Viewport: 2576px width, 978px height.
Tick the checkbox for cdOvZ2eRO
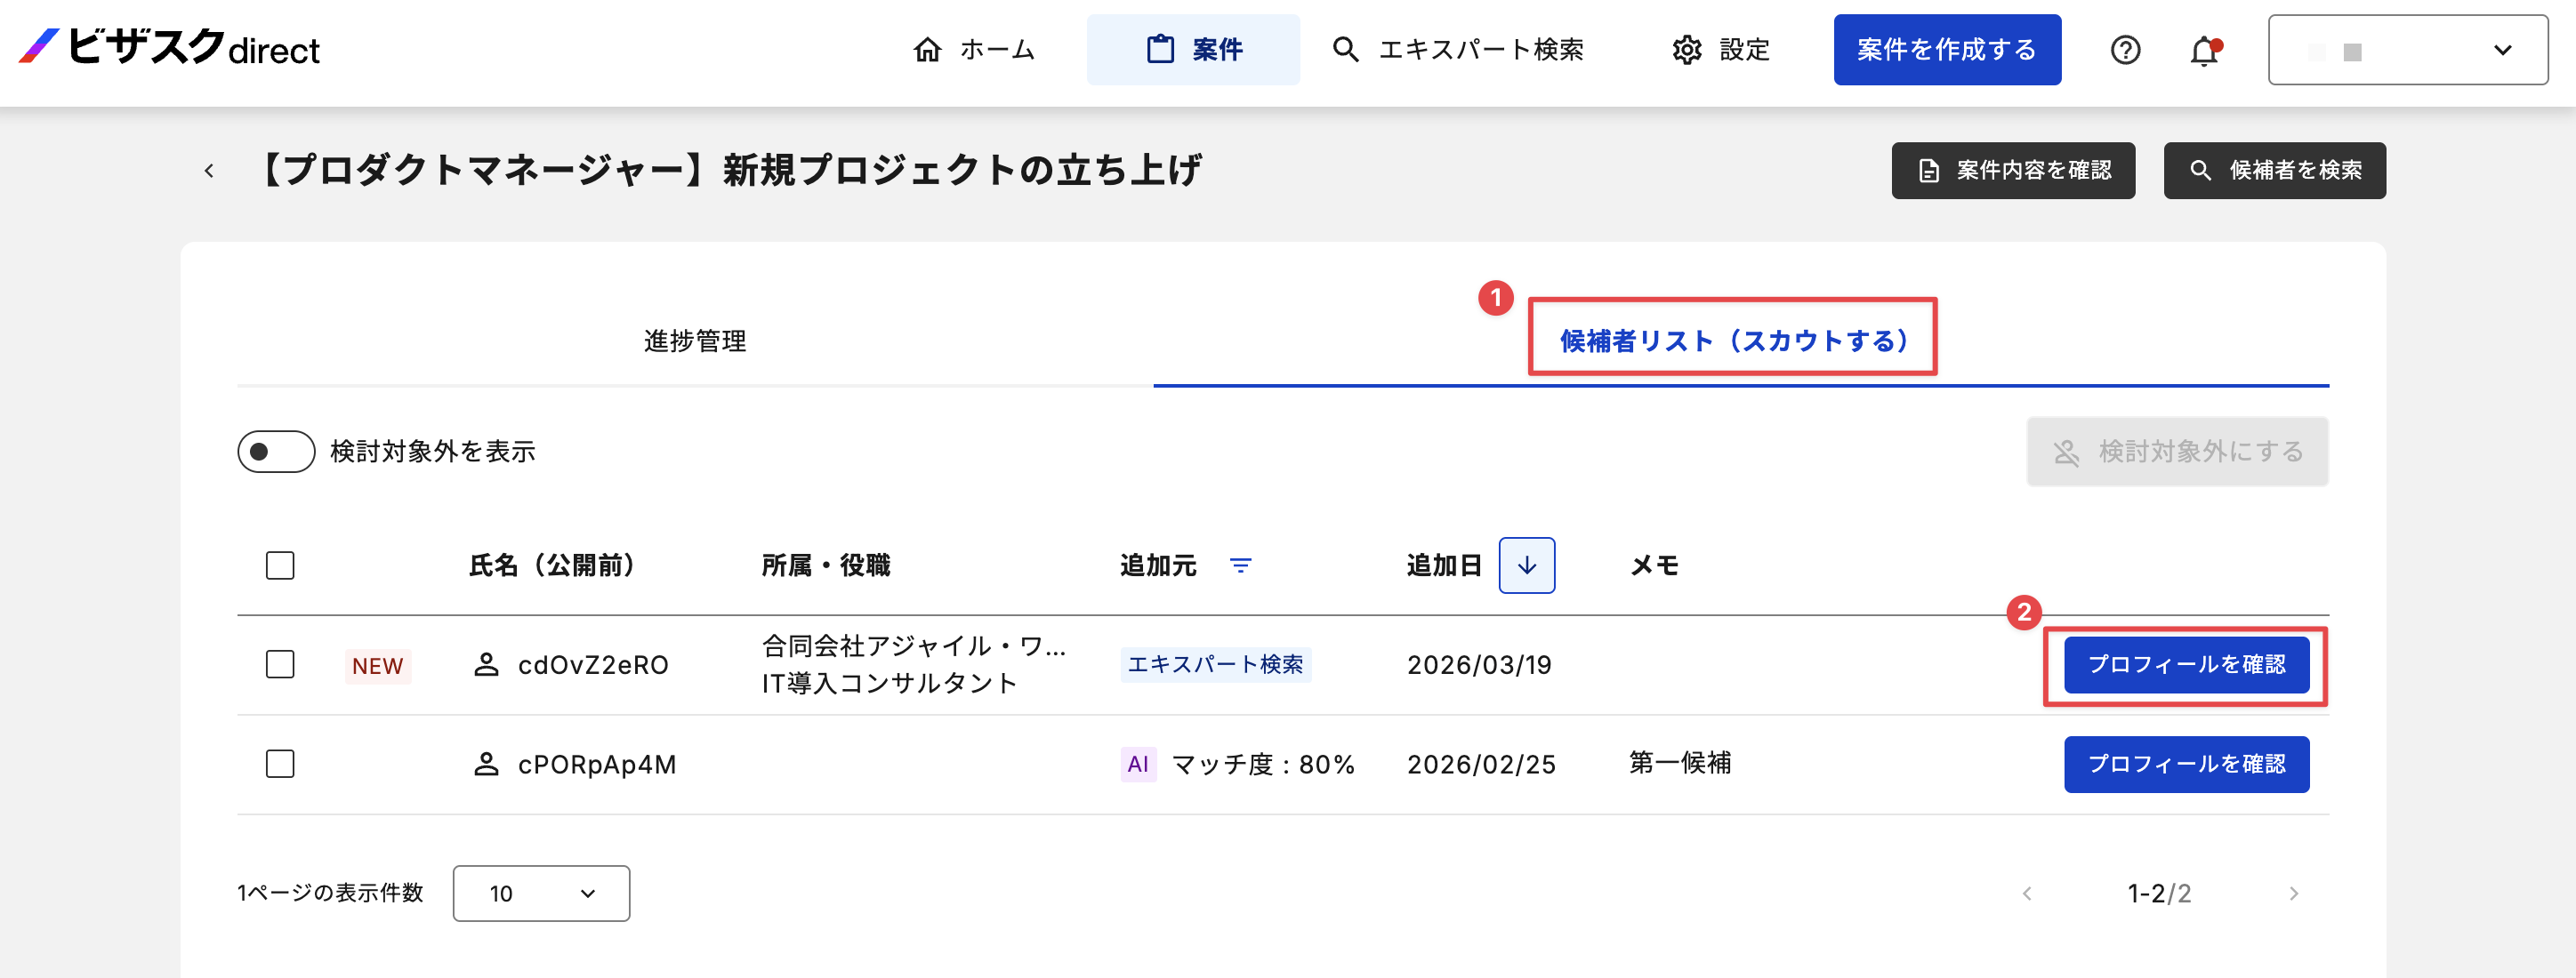pos(280,664)
